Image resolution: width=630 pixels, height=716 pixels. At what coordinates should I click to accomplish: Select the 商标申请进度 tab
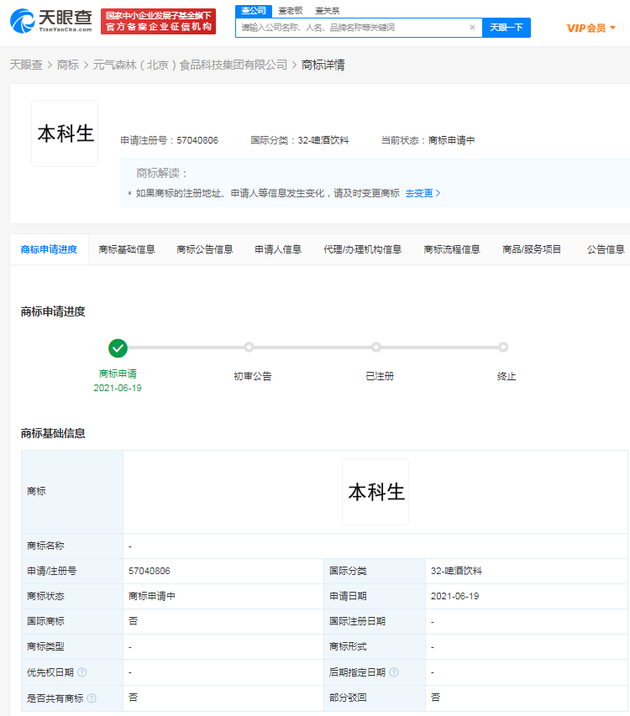coord(49,249)
